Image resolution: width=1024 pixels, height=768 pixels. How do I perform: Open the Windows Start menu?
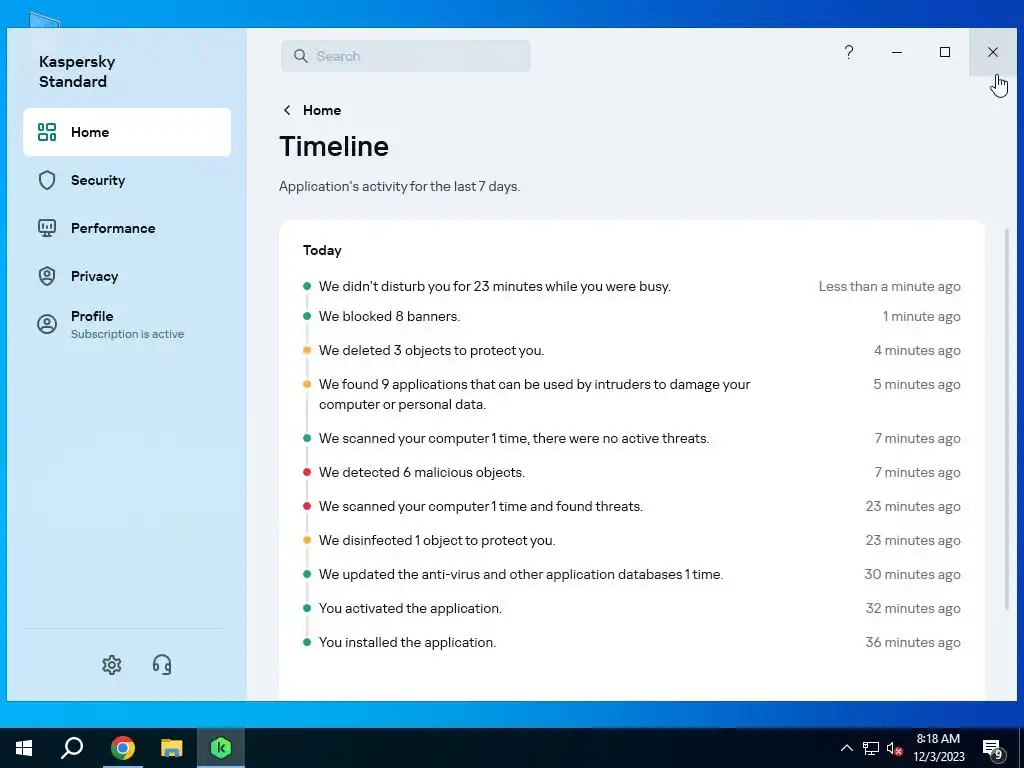click(x=24, y=748)
